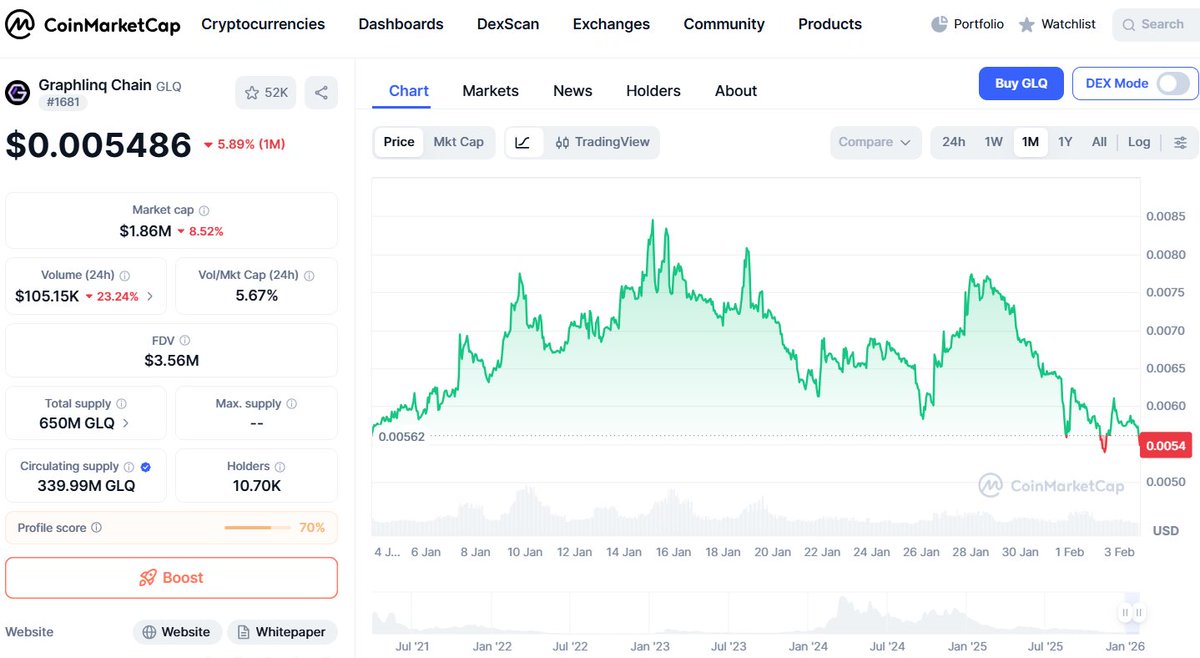Open the Portfolio section
Screen dimensions: 1200x658
pyautogui.click(x=966, y=23)
